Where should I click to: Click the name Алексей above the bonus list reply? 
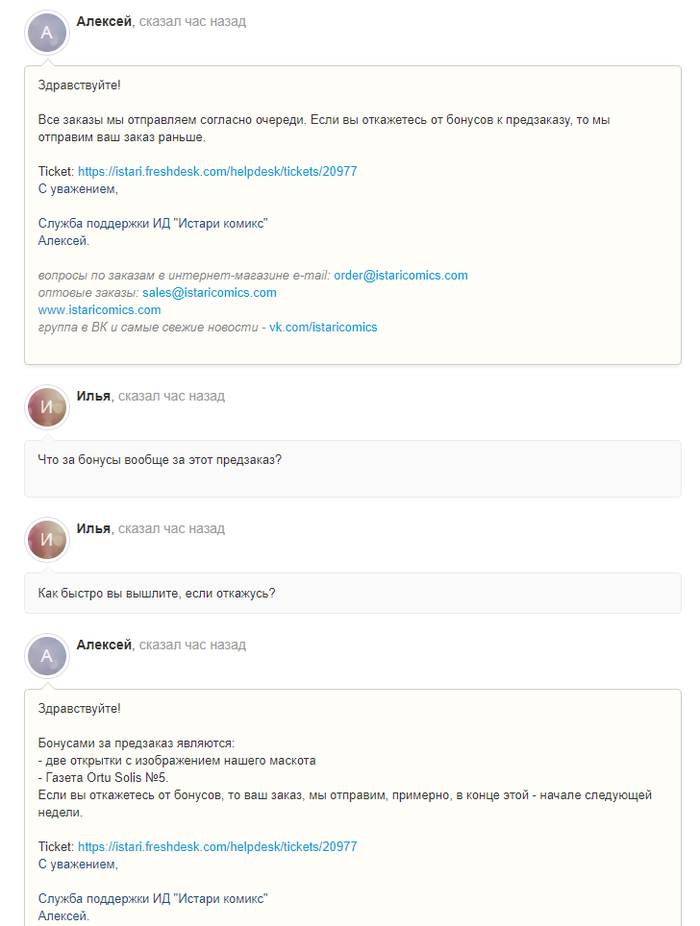tap(104, 645)
